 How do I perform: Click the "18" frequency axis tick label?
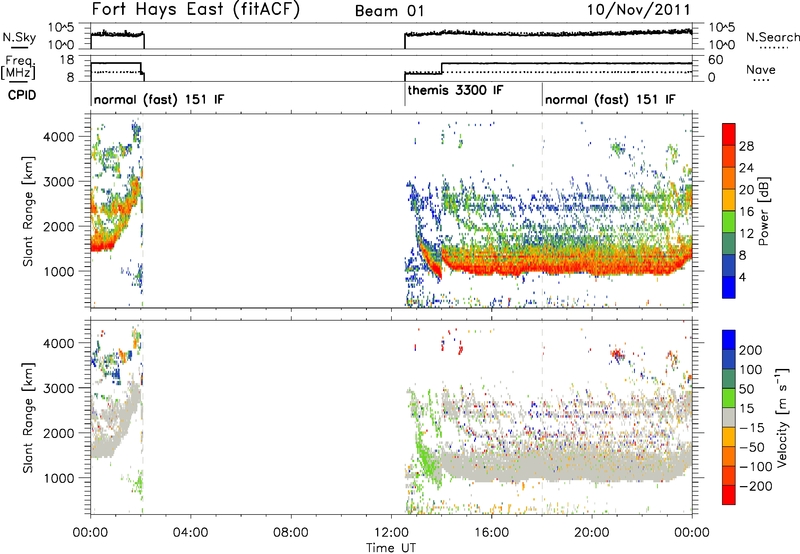[x=67, y=60]
